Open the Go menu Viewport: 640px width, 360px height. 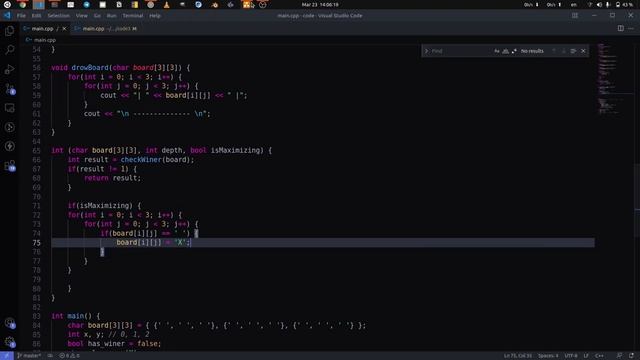click(97, 16)
